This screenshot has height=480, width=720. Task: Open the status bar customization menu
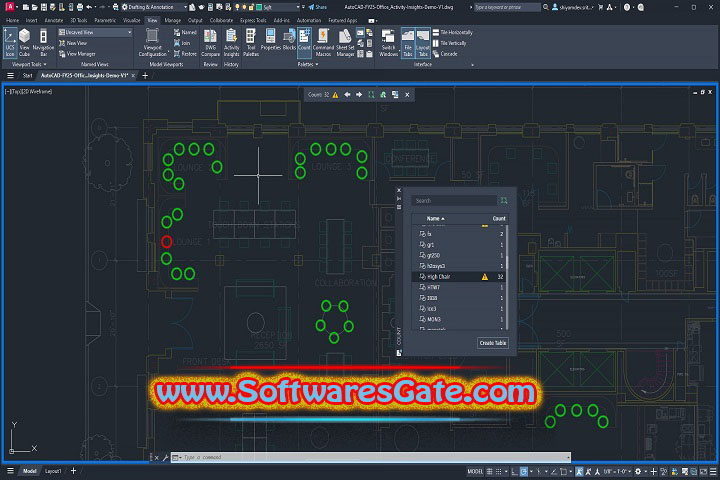(x=713, y=472)
